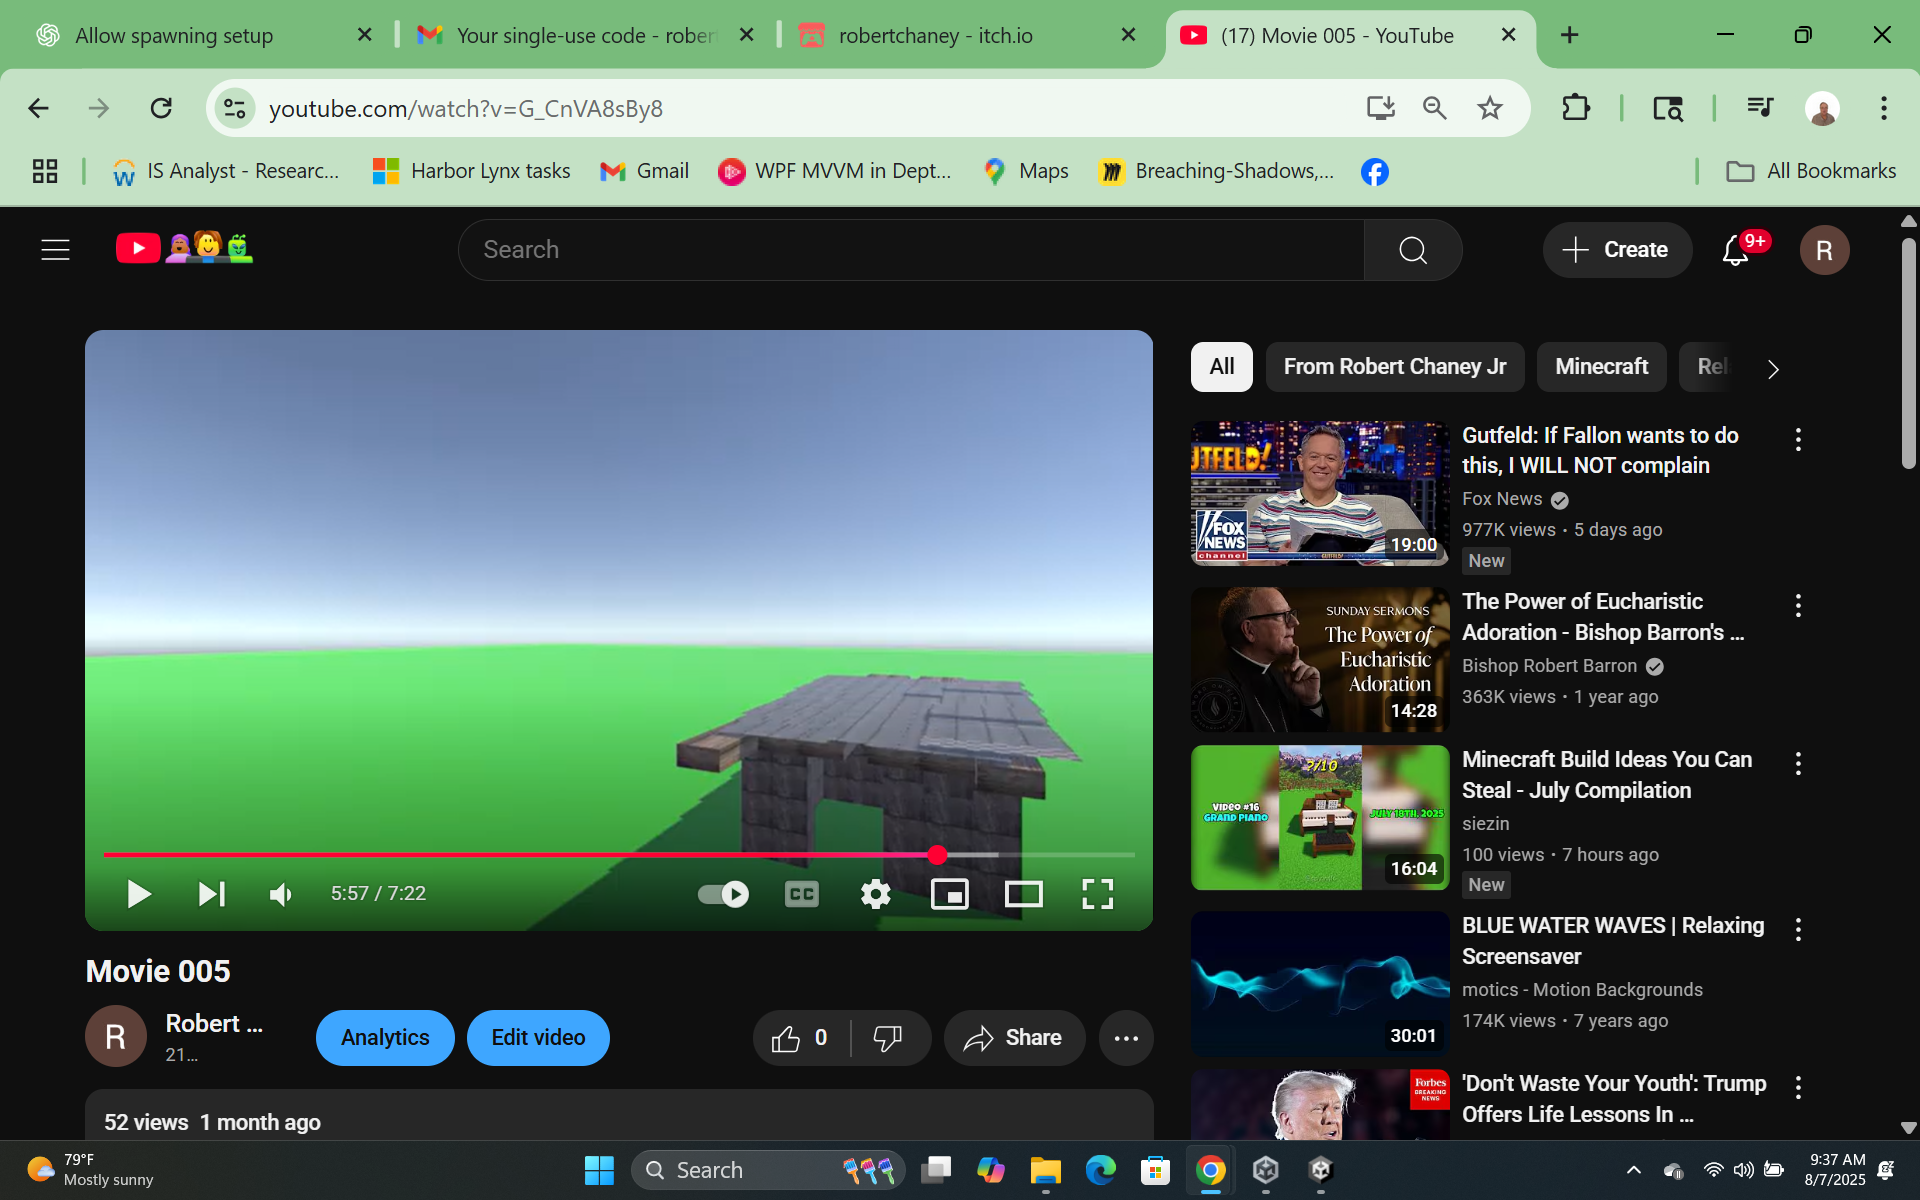Click the video progress bar scrubber
This screenshot has height=1200, width=1920.
pos(937,855)
